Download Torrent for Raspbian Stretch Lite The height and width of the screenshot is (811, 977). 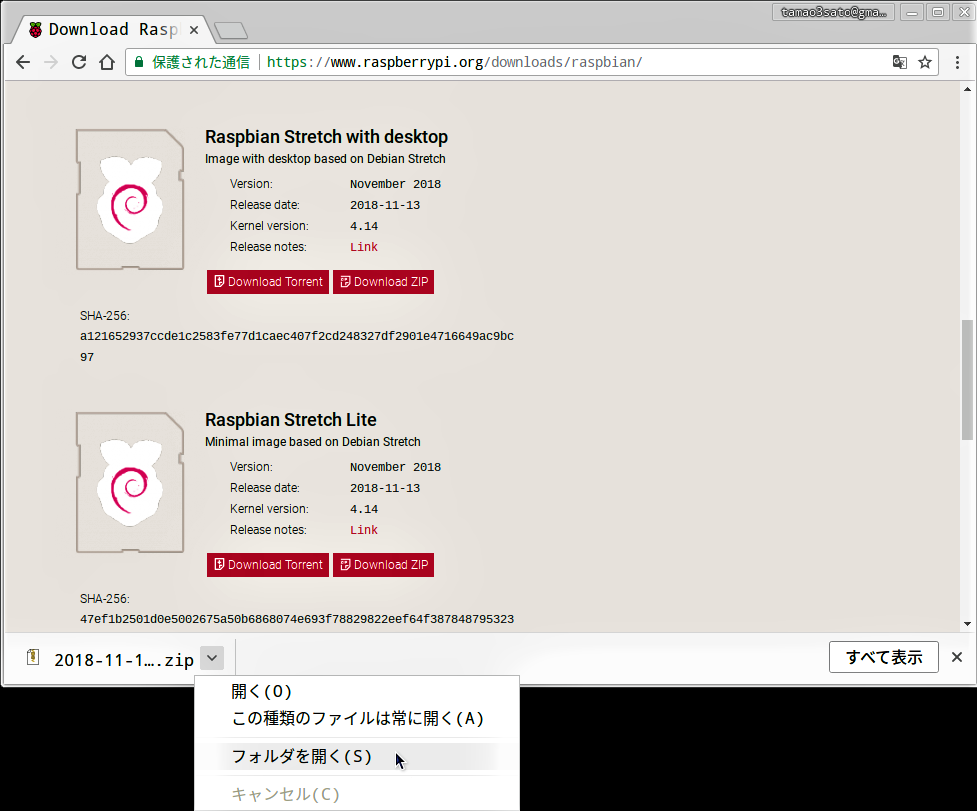[268, 564]
